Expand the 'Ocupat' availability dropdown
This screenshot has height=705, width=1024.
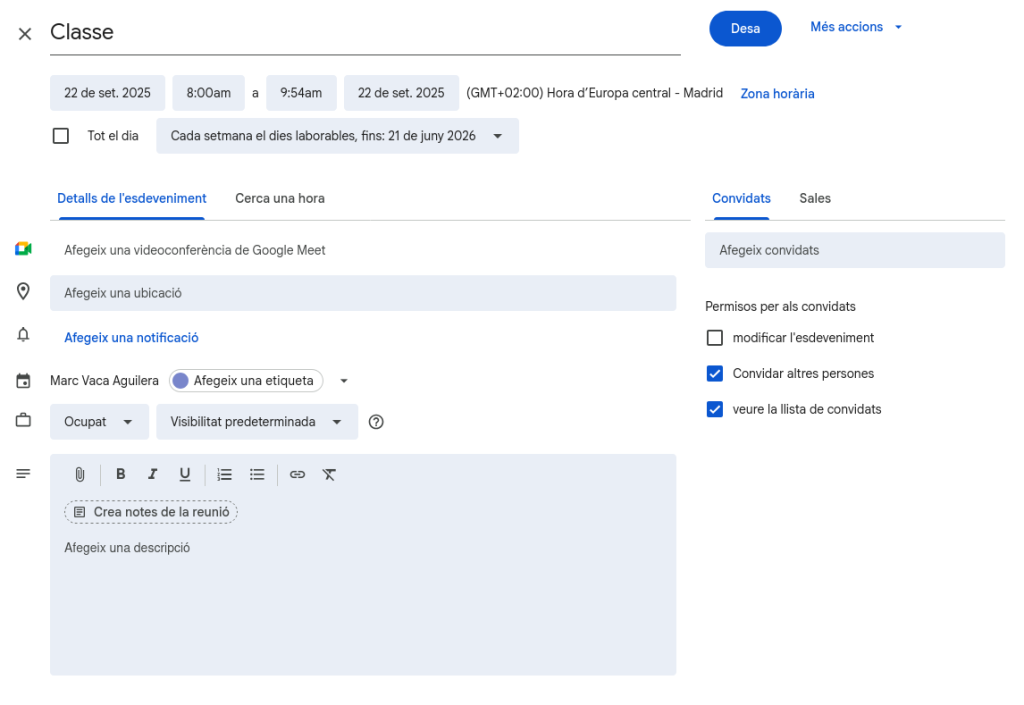(x=99, y=422)
